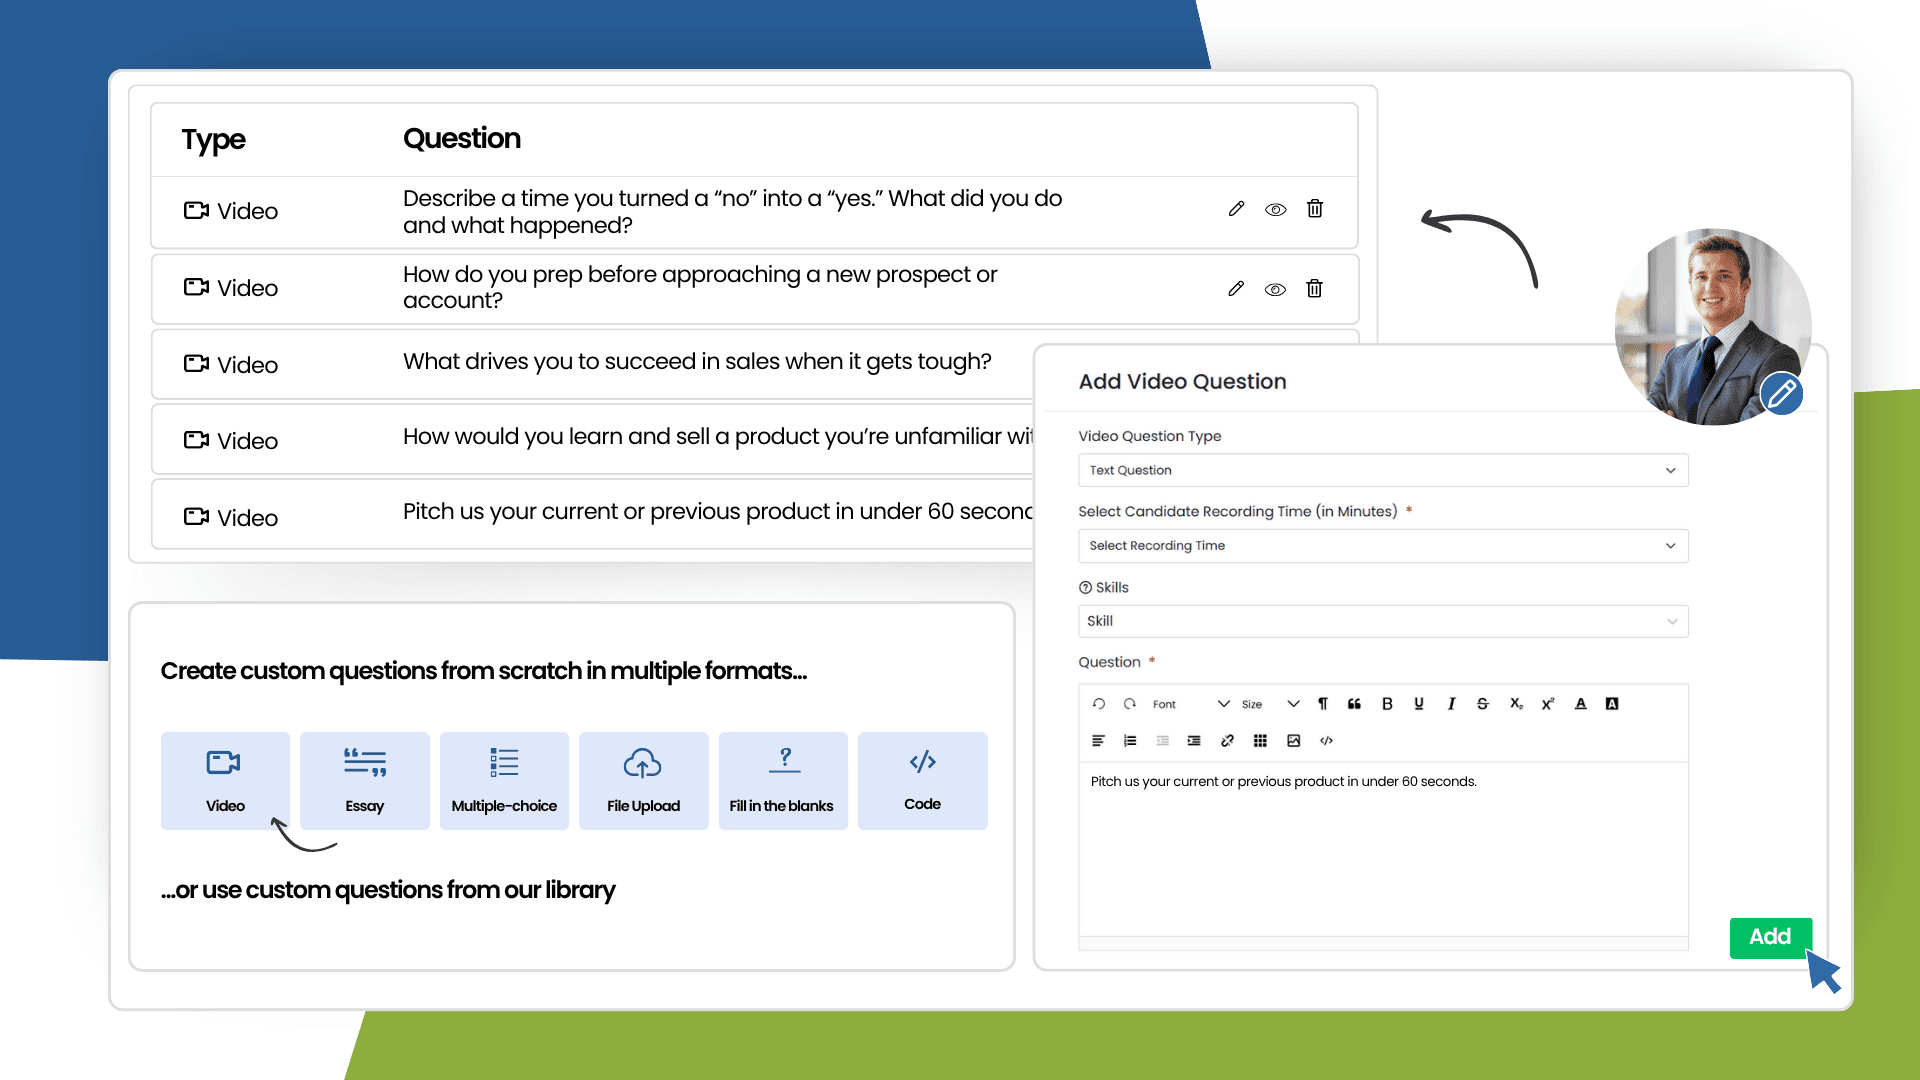Image resolution: width=1920 pixels, height=1080 pixels.
Task: Toggle bold formatting in the editor
Action: (1387, 703)
